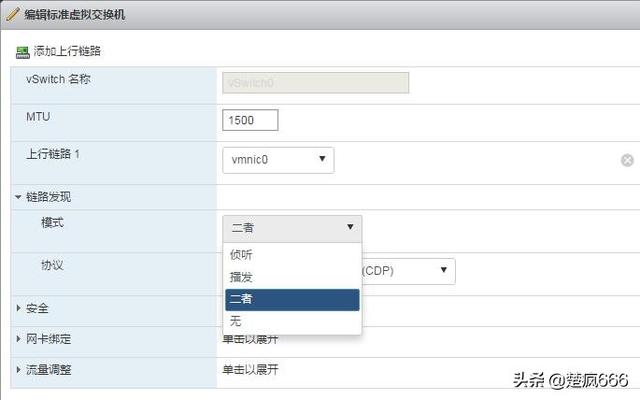Image resolution: width=640 pixels, height=400 pixels.
Task: Click the add uplink network card icon
Action: 23,52
